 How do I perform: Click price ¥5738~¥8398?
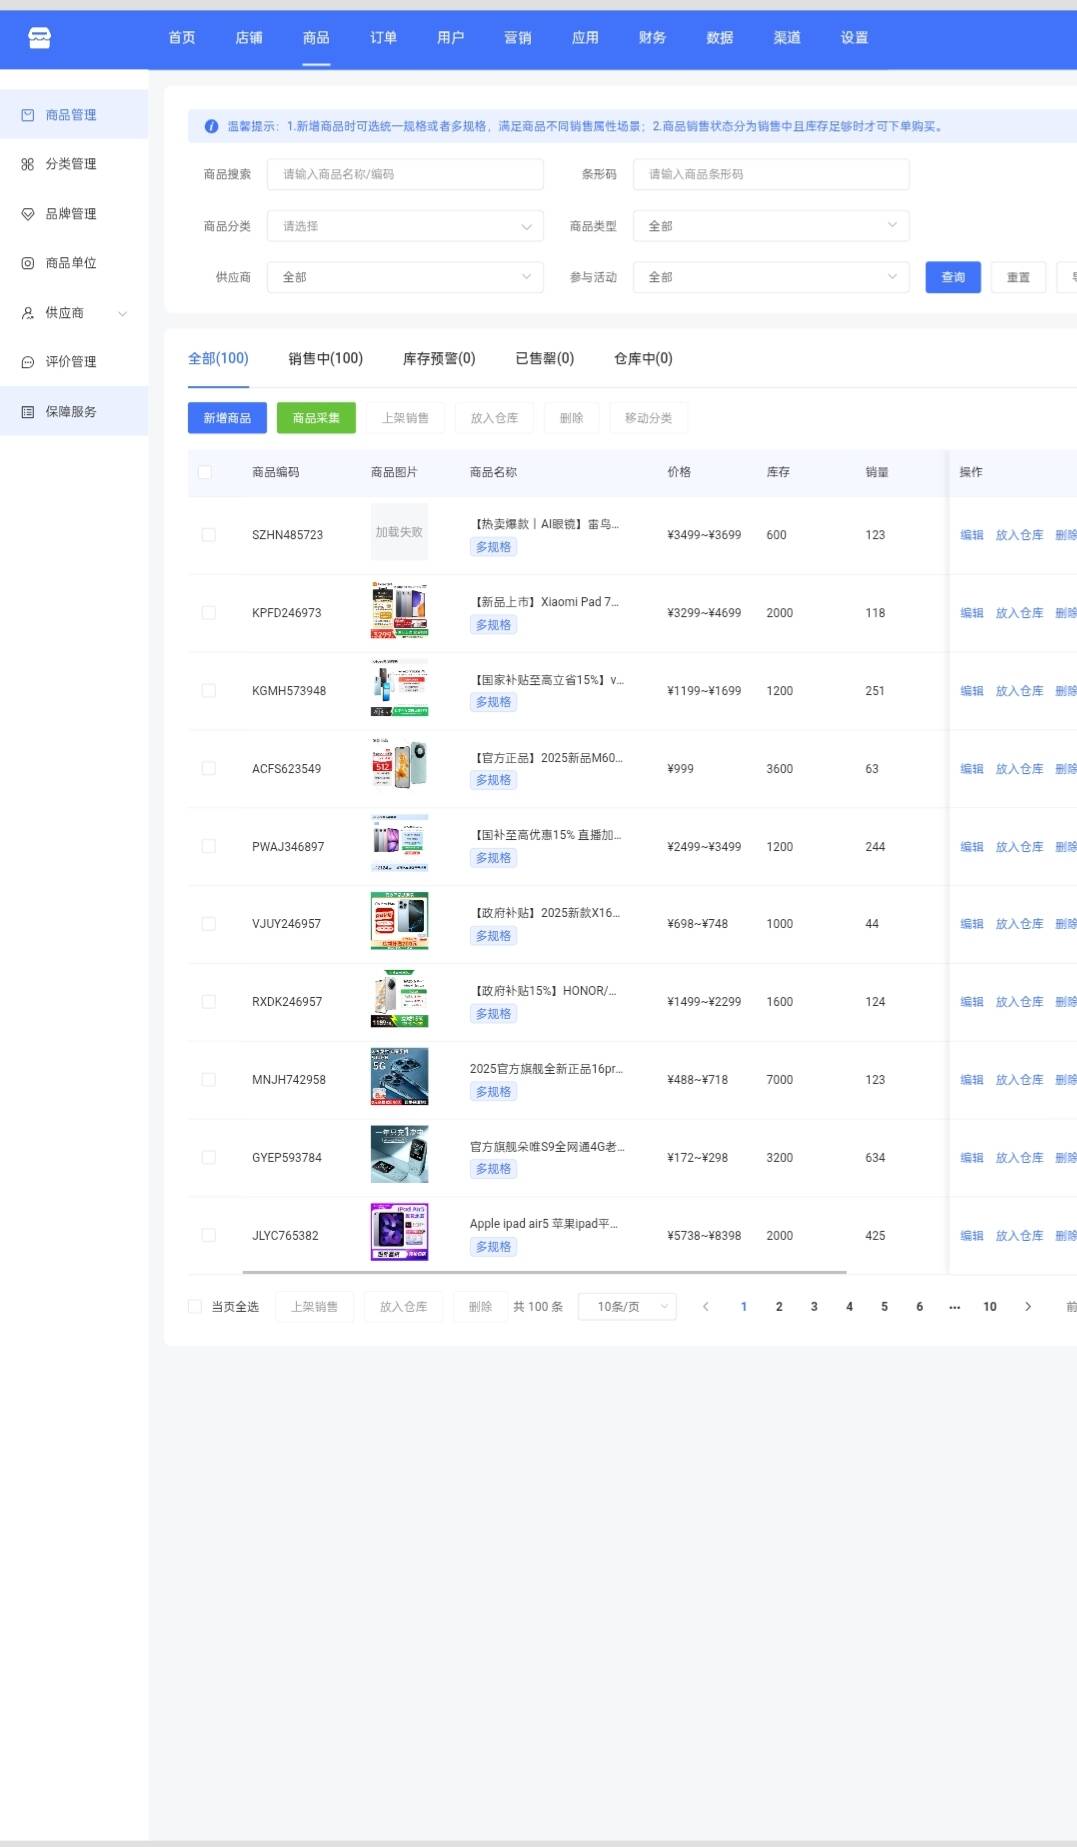coord(704,1236)
